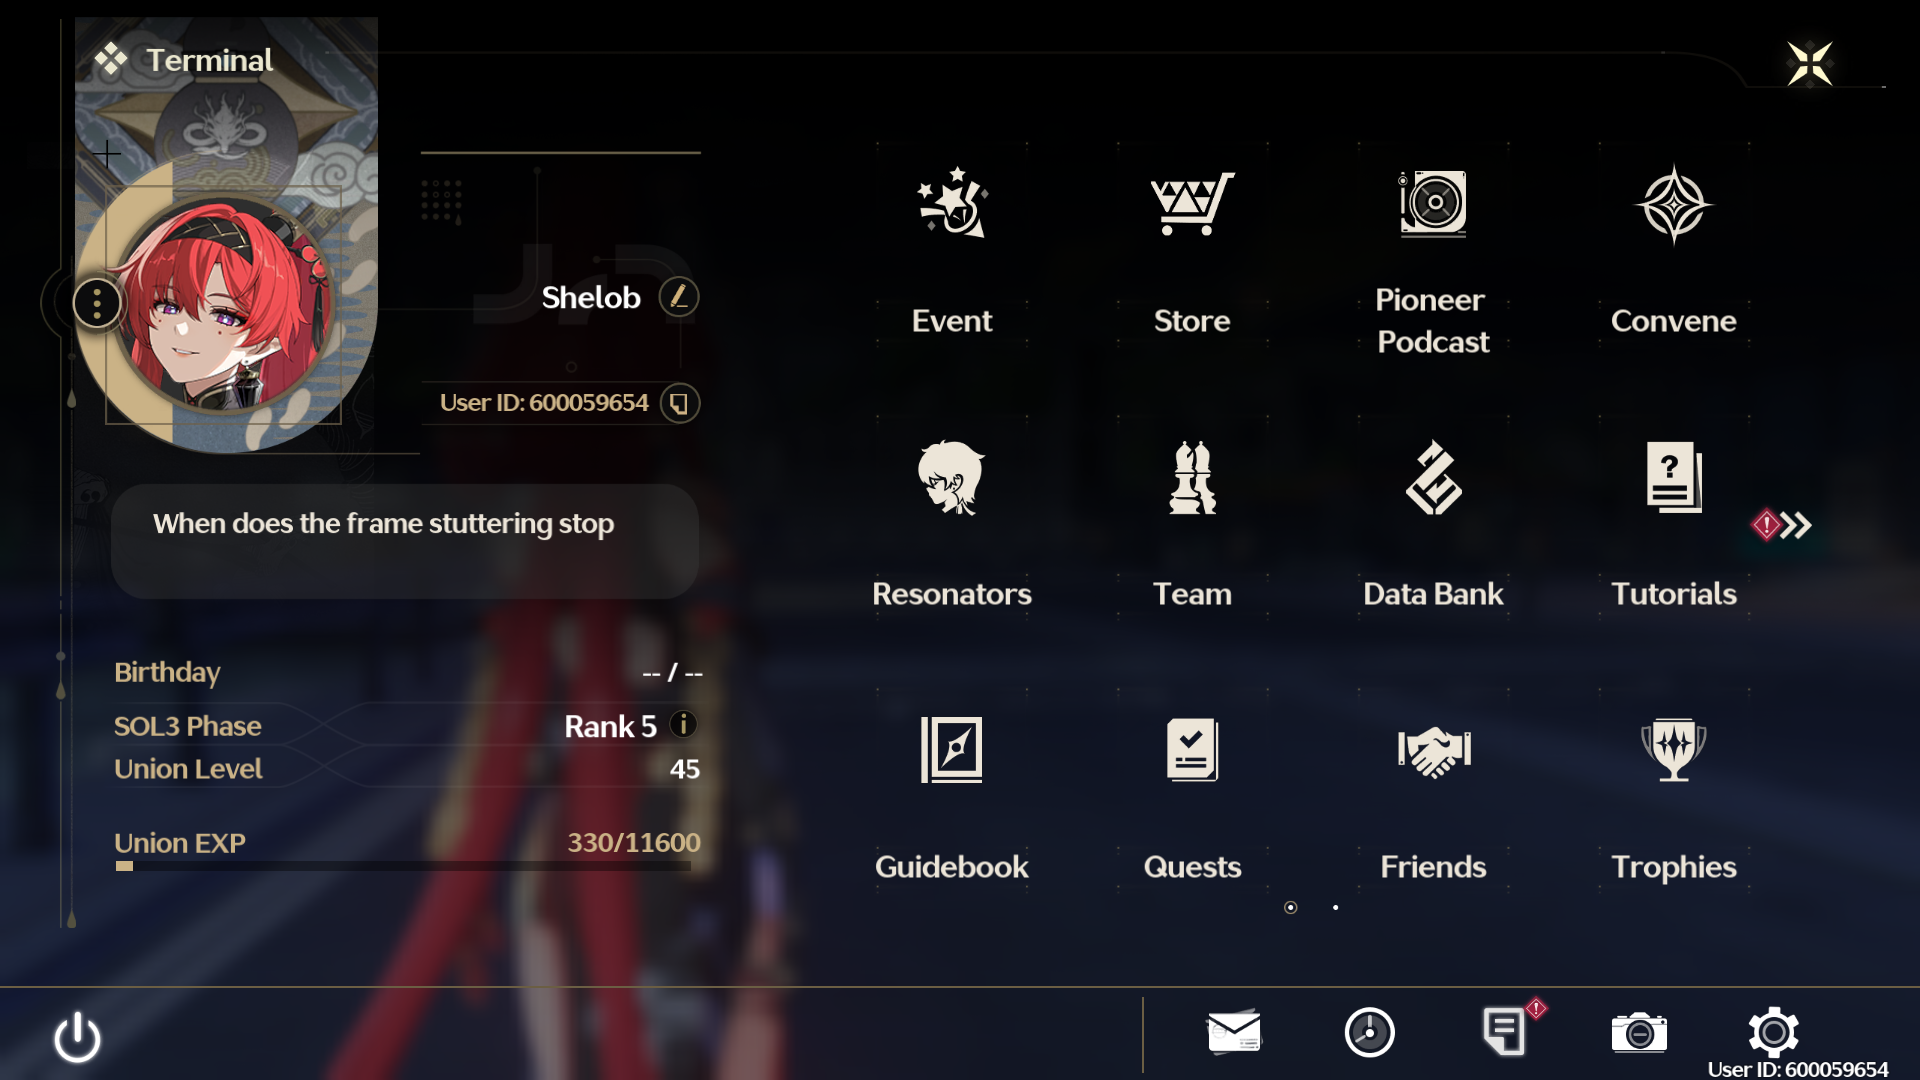Open Trophies

pos(1673,750)
